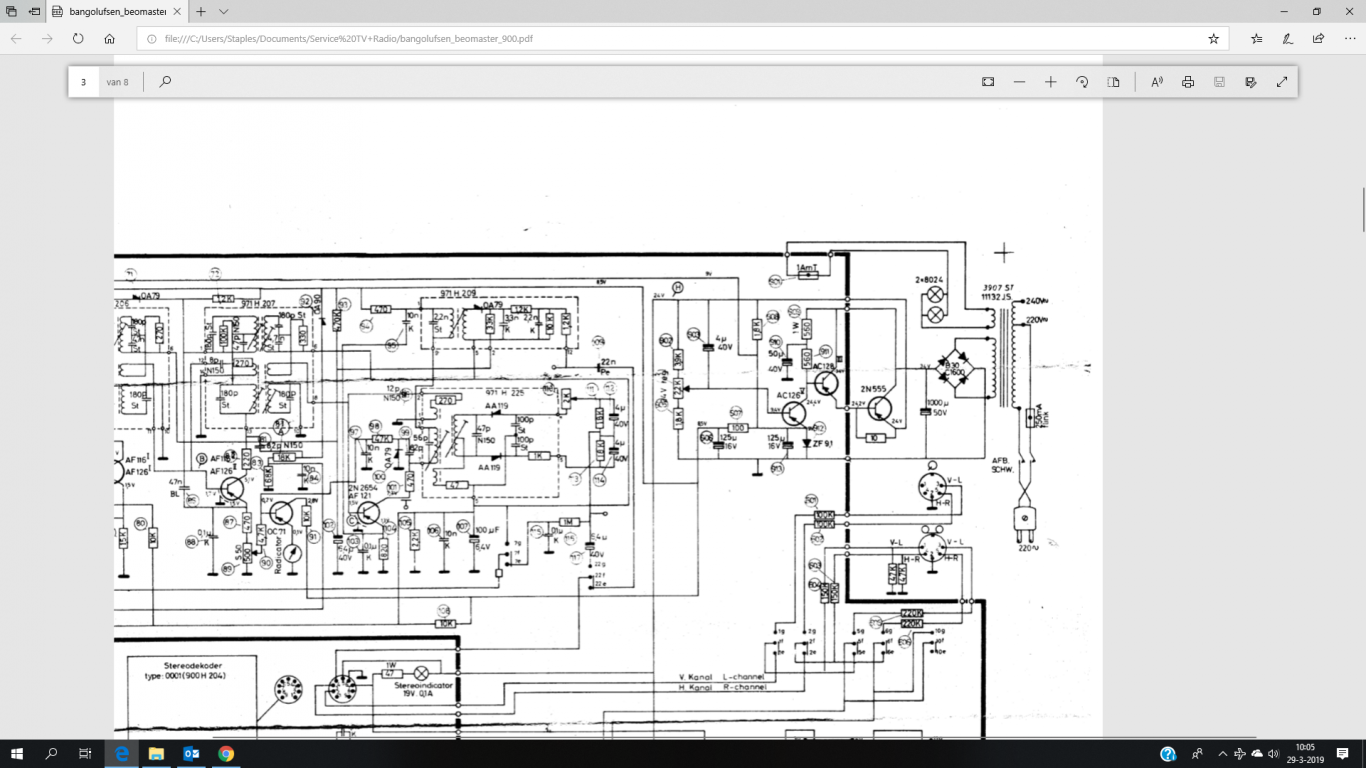Select the page number field showing 3
Viewport: 1366px width, 768px height.
click(x=84, y=82)
